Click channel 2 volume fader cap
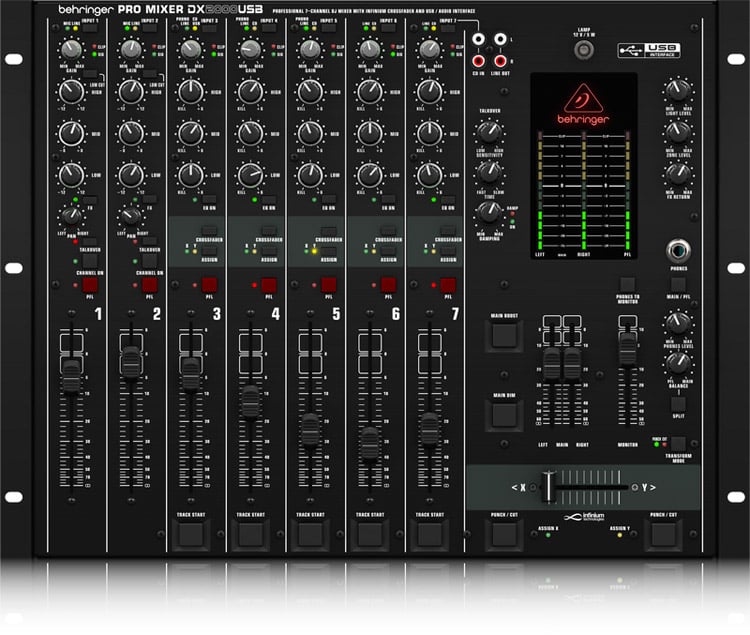This screenshot has width=750, height=635. pyautogui.click(x=131, y=362)
